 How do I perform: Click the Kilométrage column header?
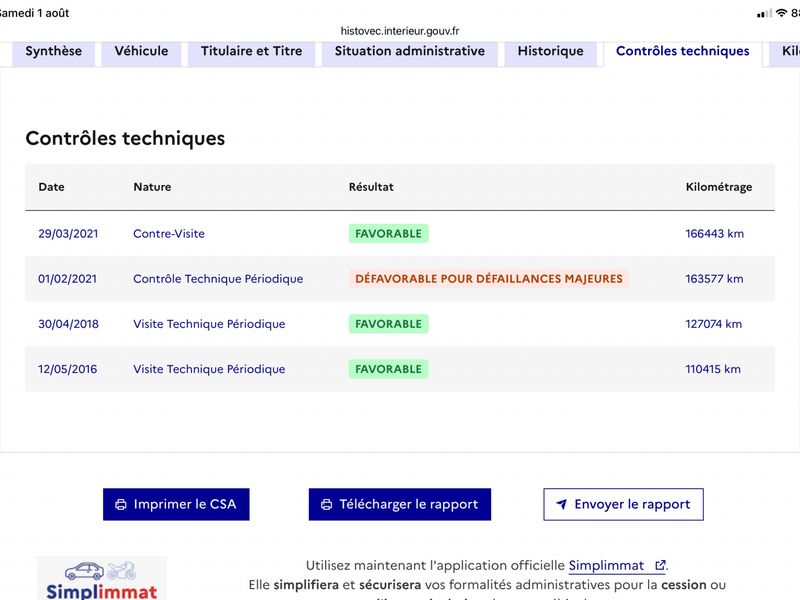point(719,187)
